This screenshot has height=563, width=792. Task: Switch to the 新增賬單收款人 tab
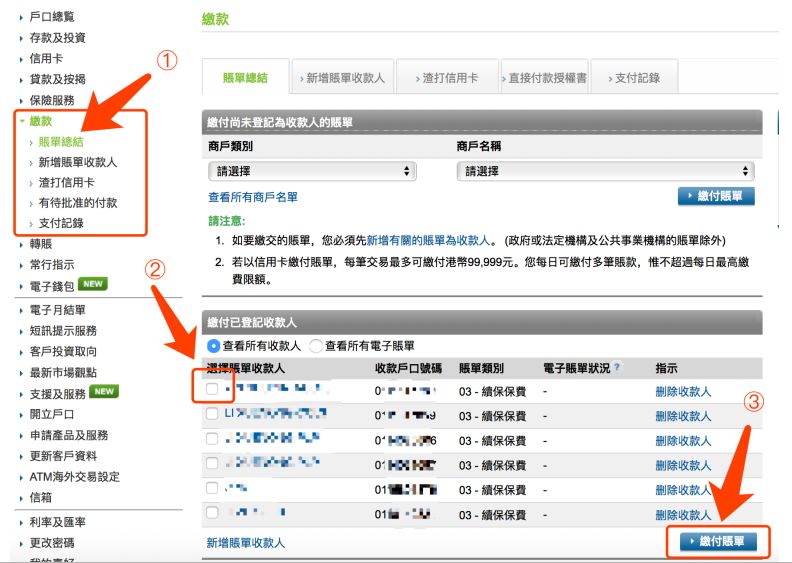[x=343, y=77]
